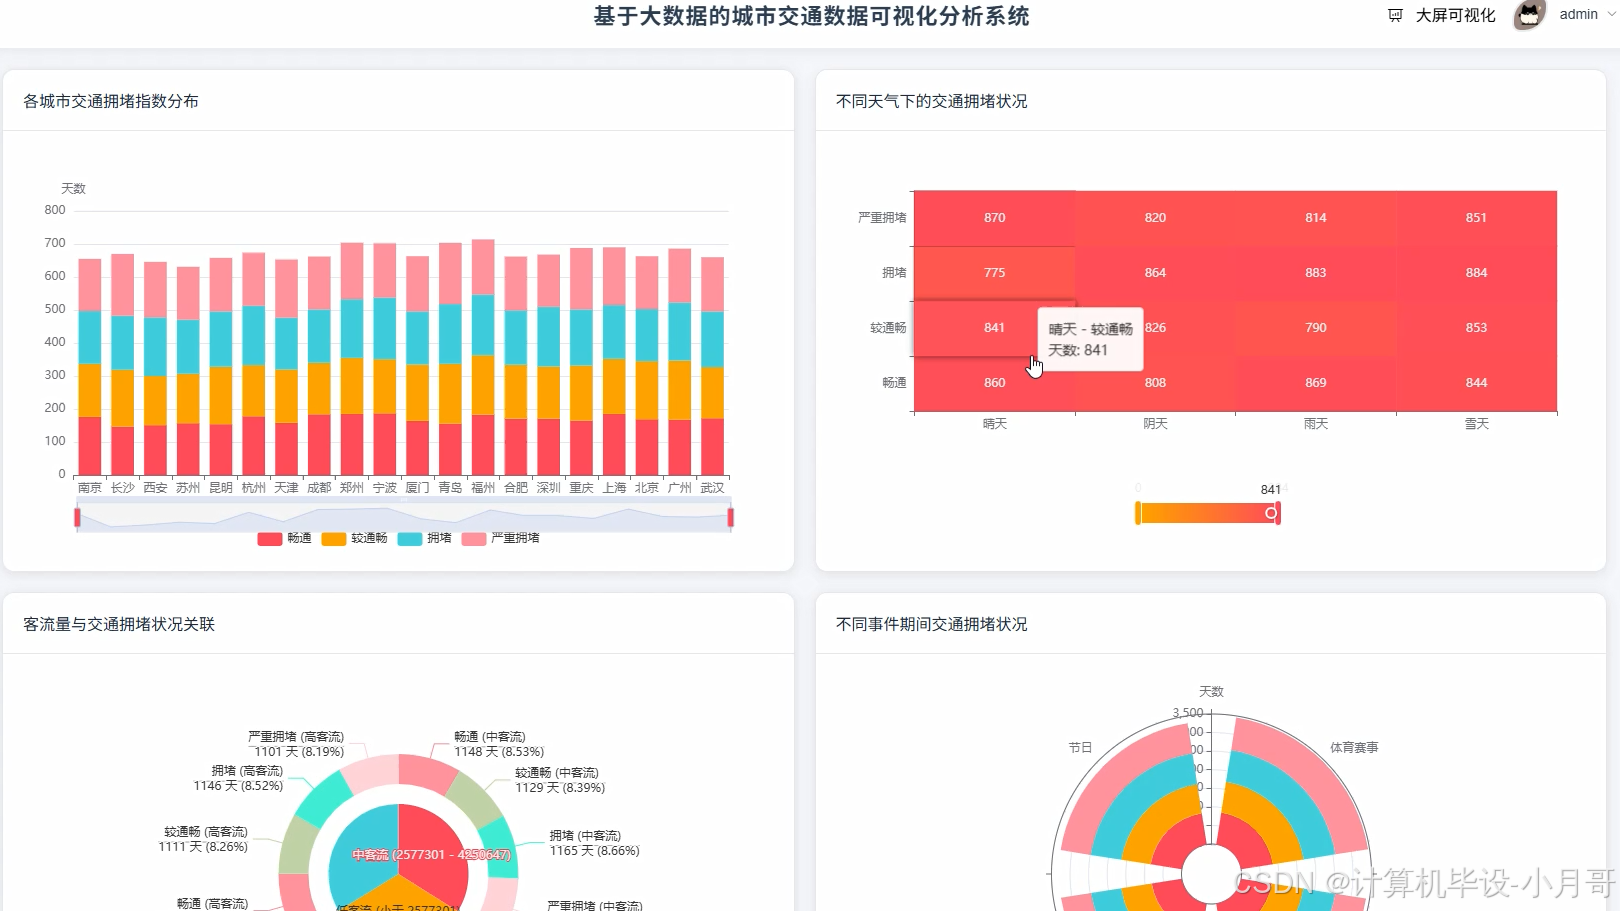Open the admin account dropdown
This screenshot has width=1620, height=911.
coord(1587,14)
